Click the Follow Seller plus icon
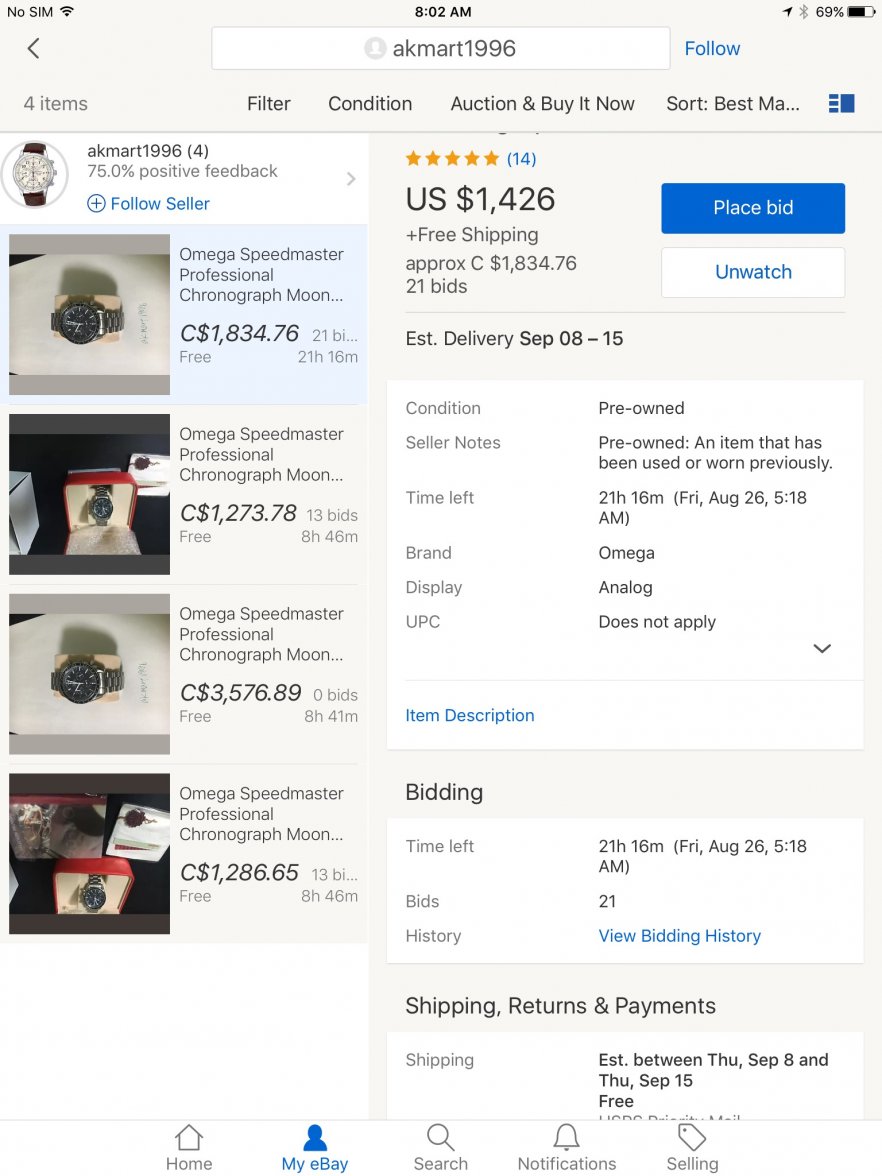The height and width of the screenshot is (1176, 882). click(96, 204)
